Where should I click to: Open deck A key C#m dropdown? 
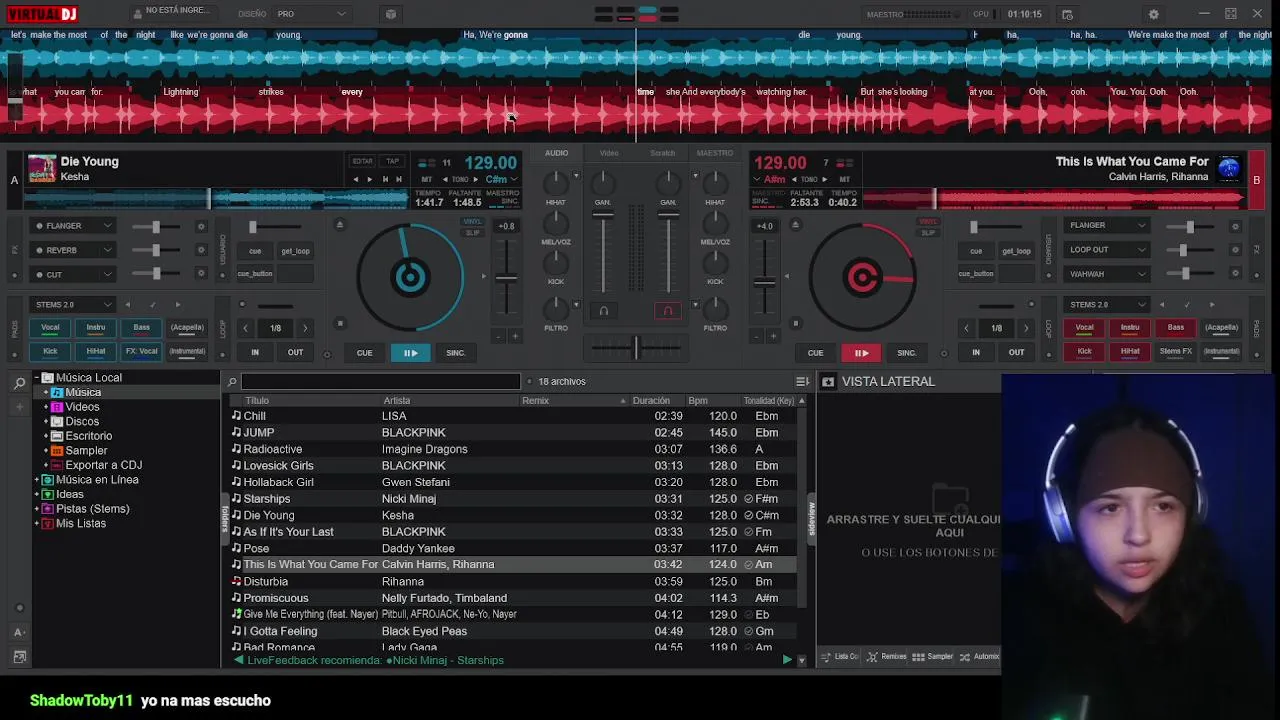click(501, 179)
